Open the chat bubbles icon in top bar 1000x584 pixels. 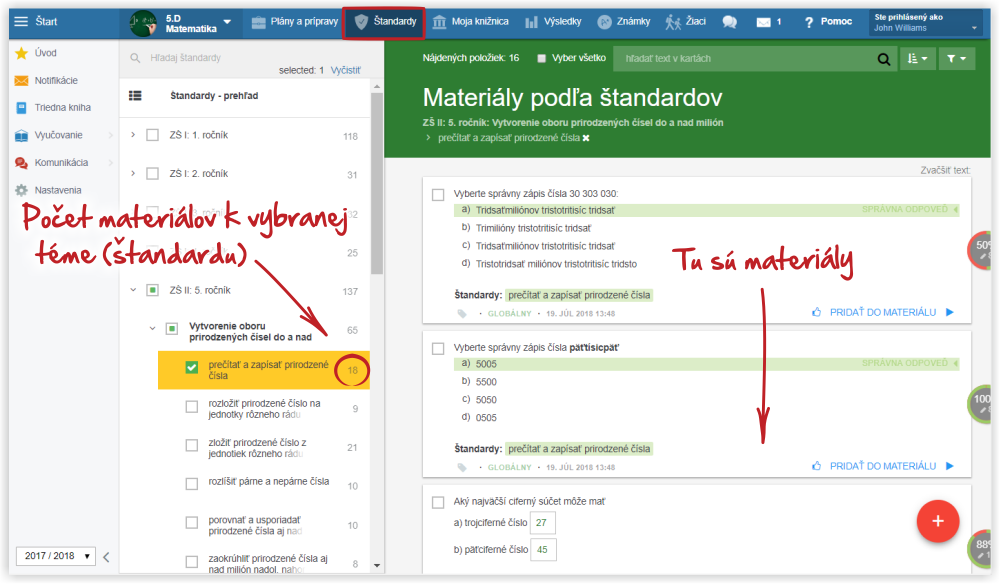point(730,22)
